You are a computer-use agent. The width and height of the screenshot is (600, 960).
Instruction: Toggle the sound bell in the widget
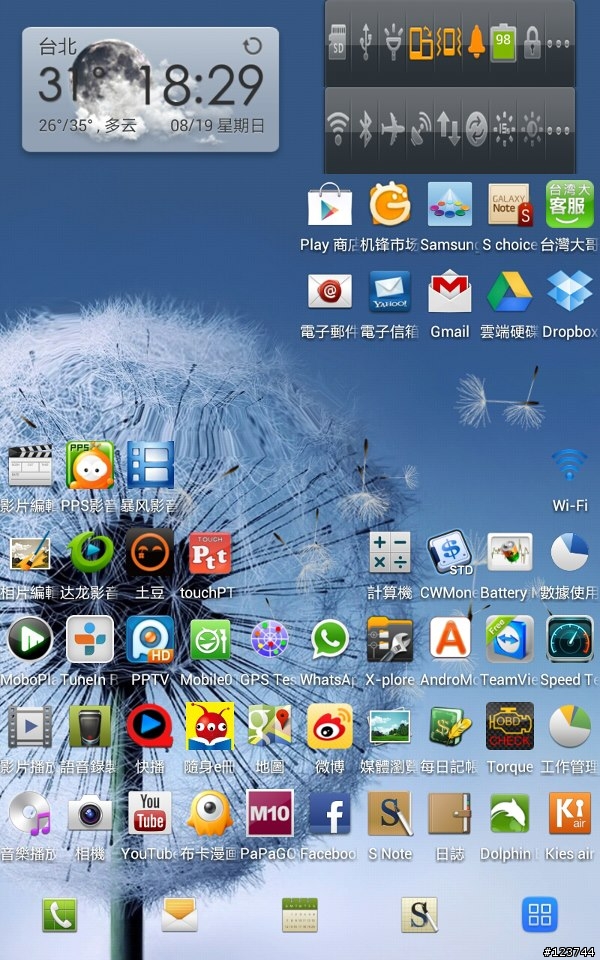tap(476, 43)
